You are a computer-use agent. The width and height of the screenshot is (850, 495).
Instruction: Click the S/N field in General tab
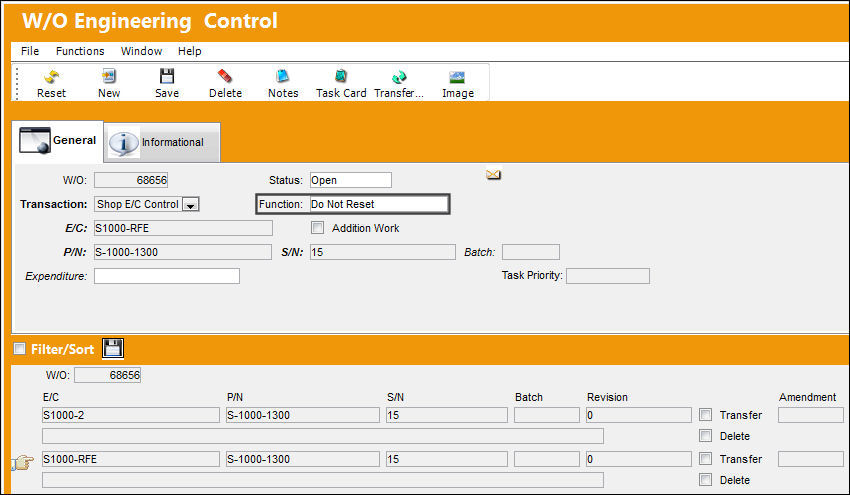pyautogui.click(x=383, y=252)
